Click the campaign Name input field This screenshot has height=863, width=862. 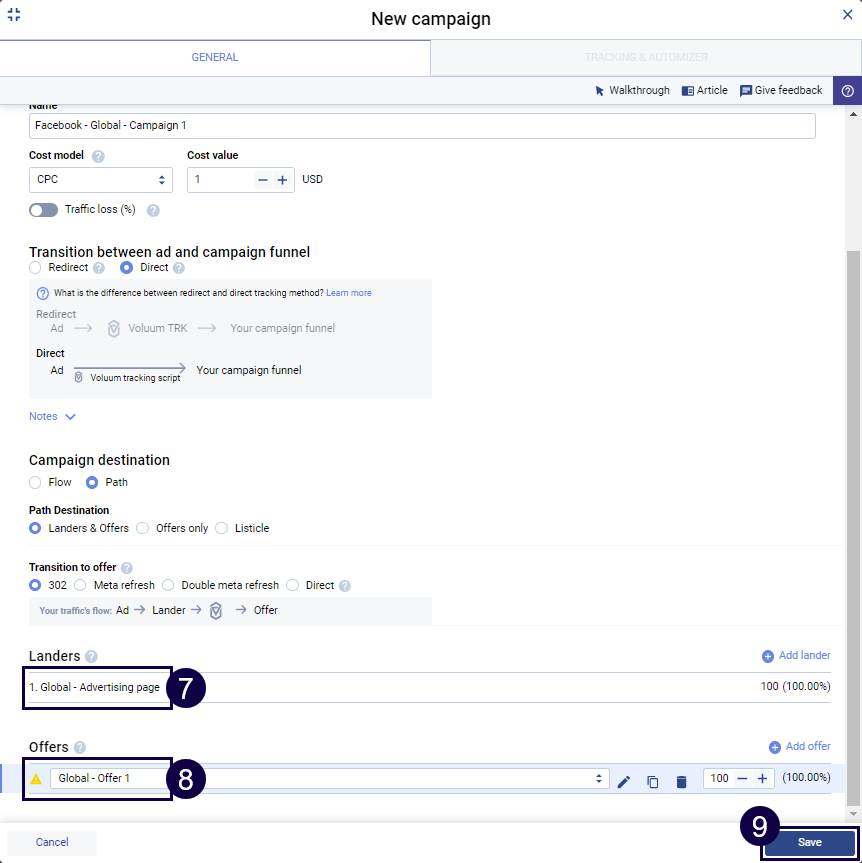pos(422,126)
